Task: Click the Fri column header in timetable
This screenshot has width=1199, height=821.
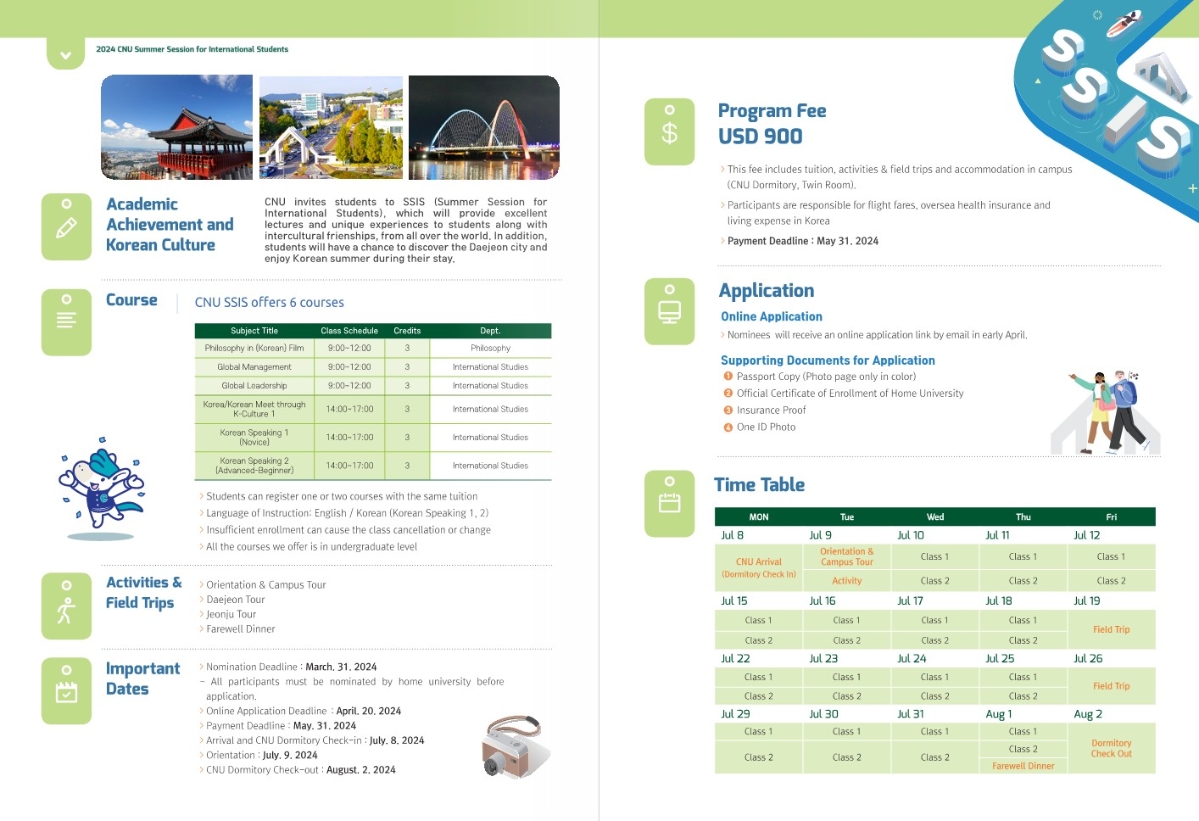Action: [x=1111, y=517]
